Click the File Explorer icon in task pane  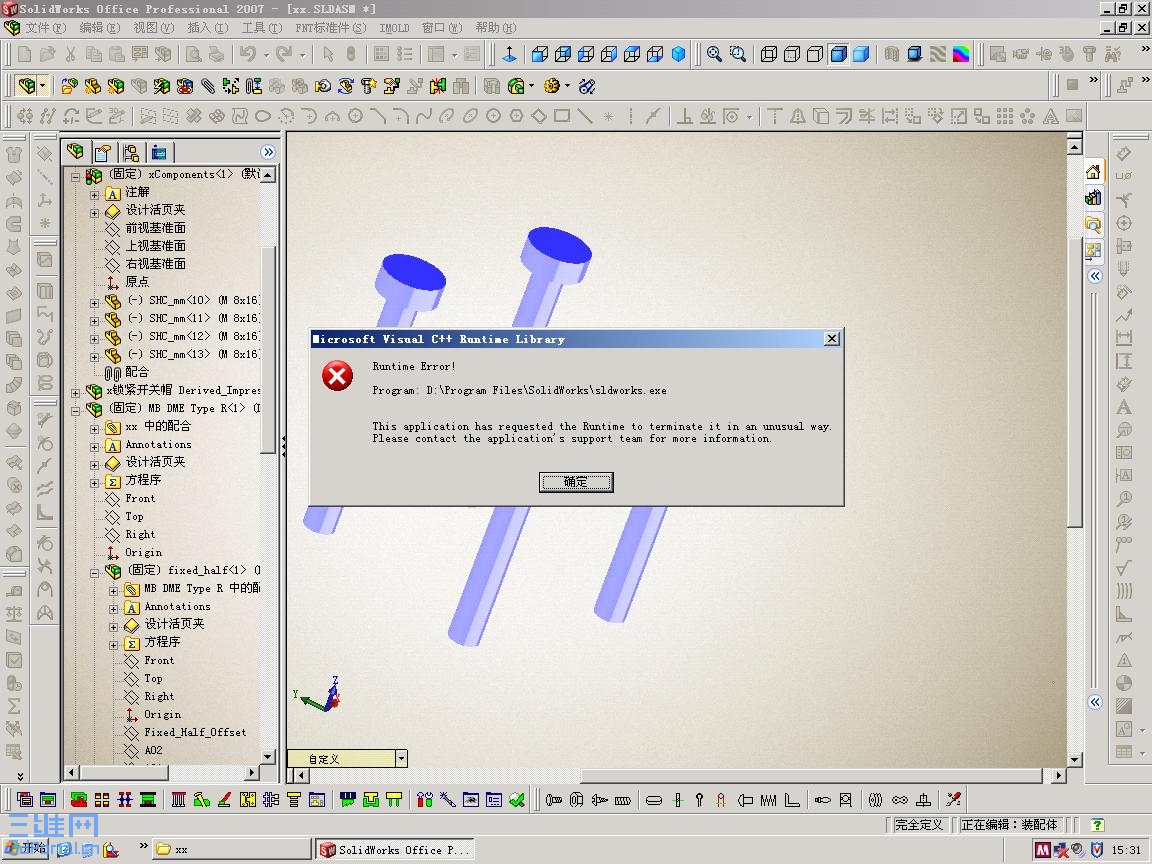1093,224
